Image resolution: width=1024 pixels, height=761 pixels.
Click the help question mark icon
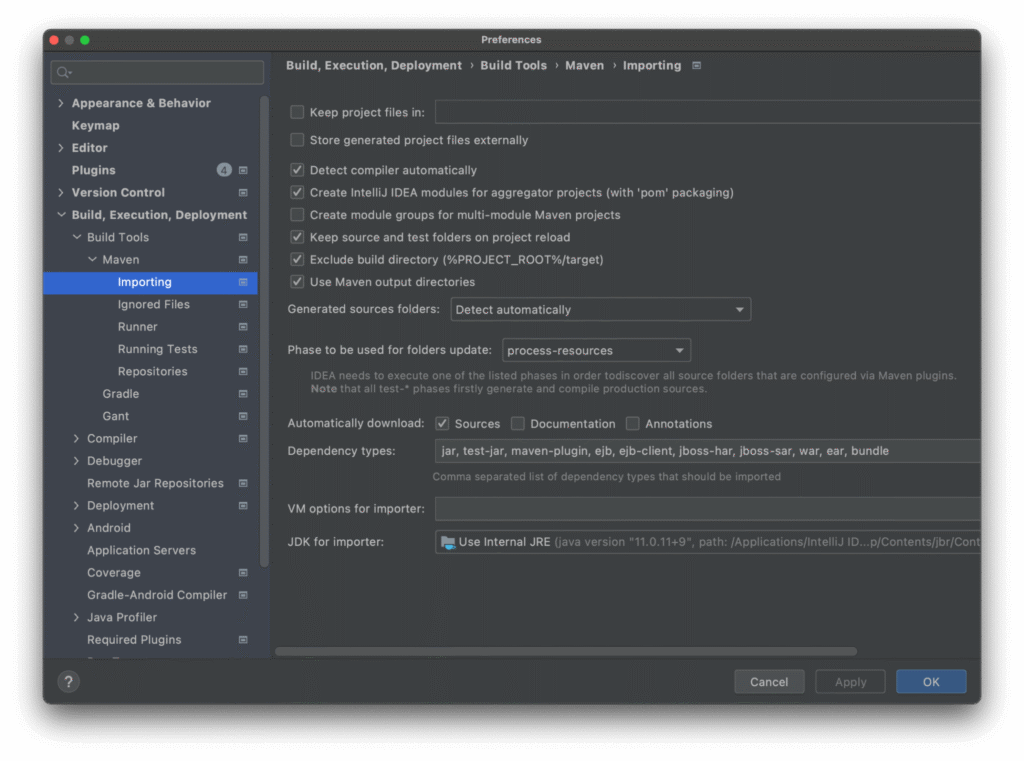(x=68, y=681)
